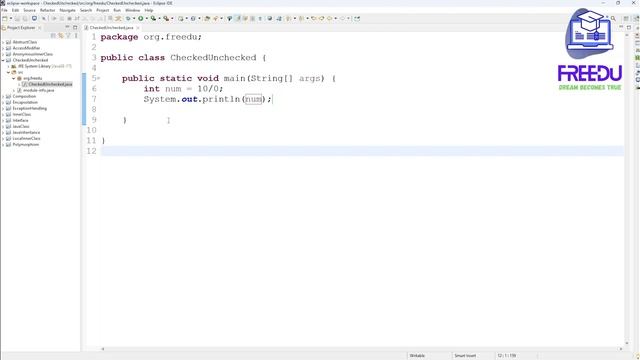
Task: Click editor horizontal scrollbar left arrow
Action: [103, 349]
